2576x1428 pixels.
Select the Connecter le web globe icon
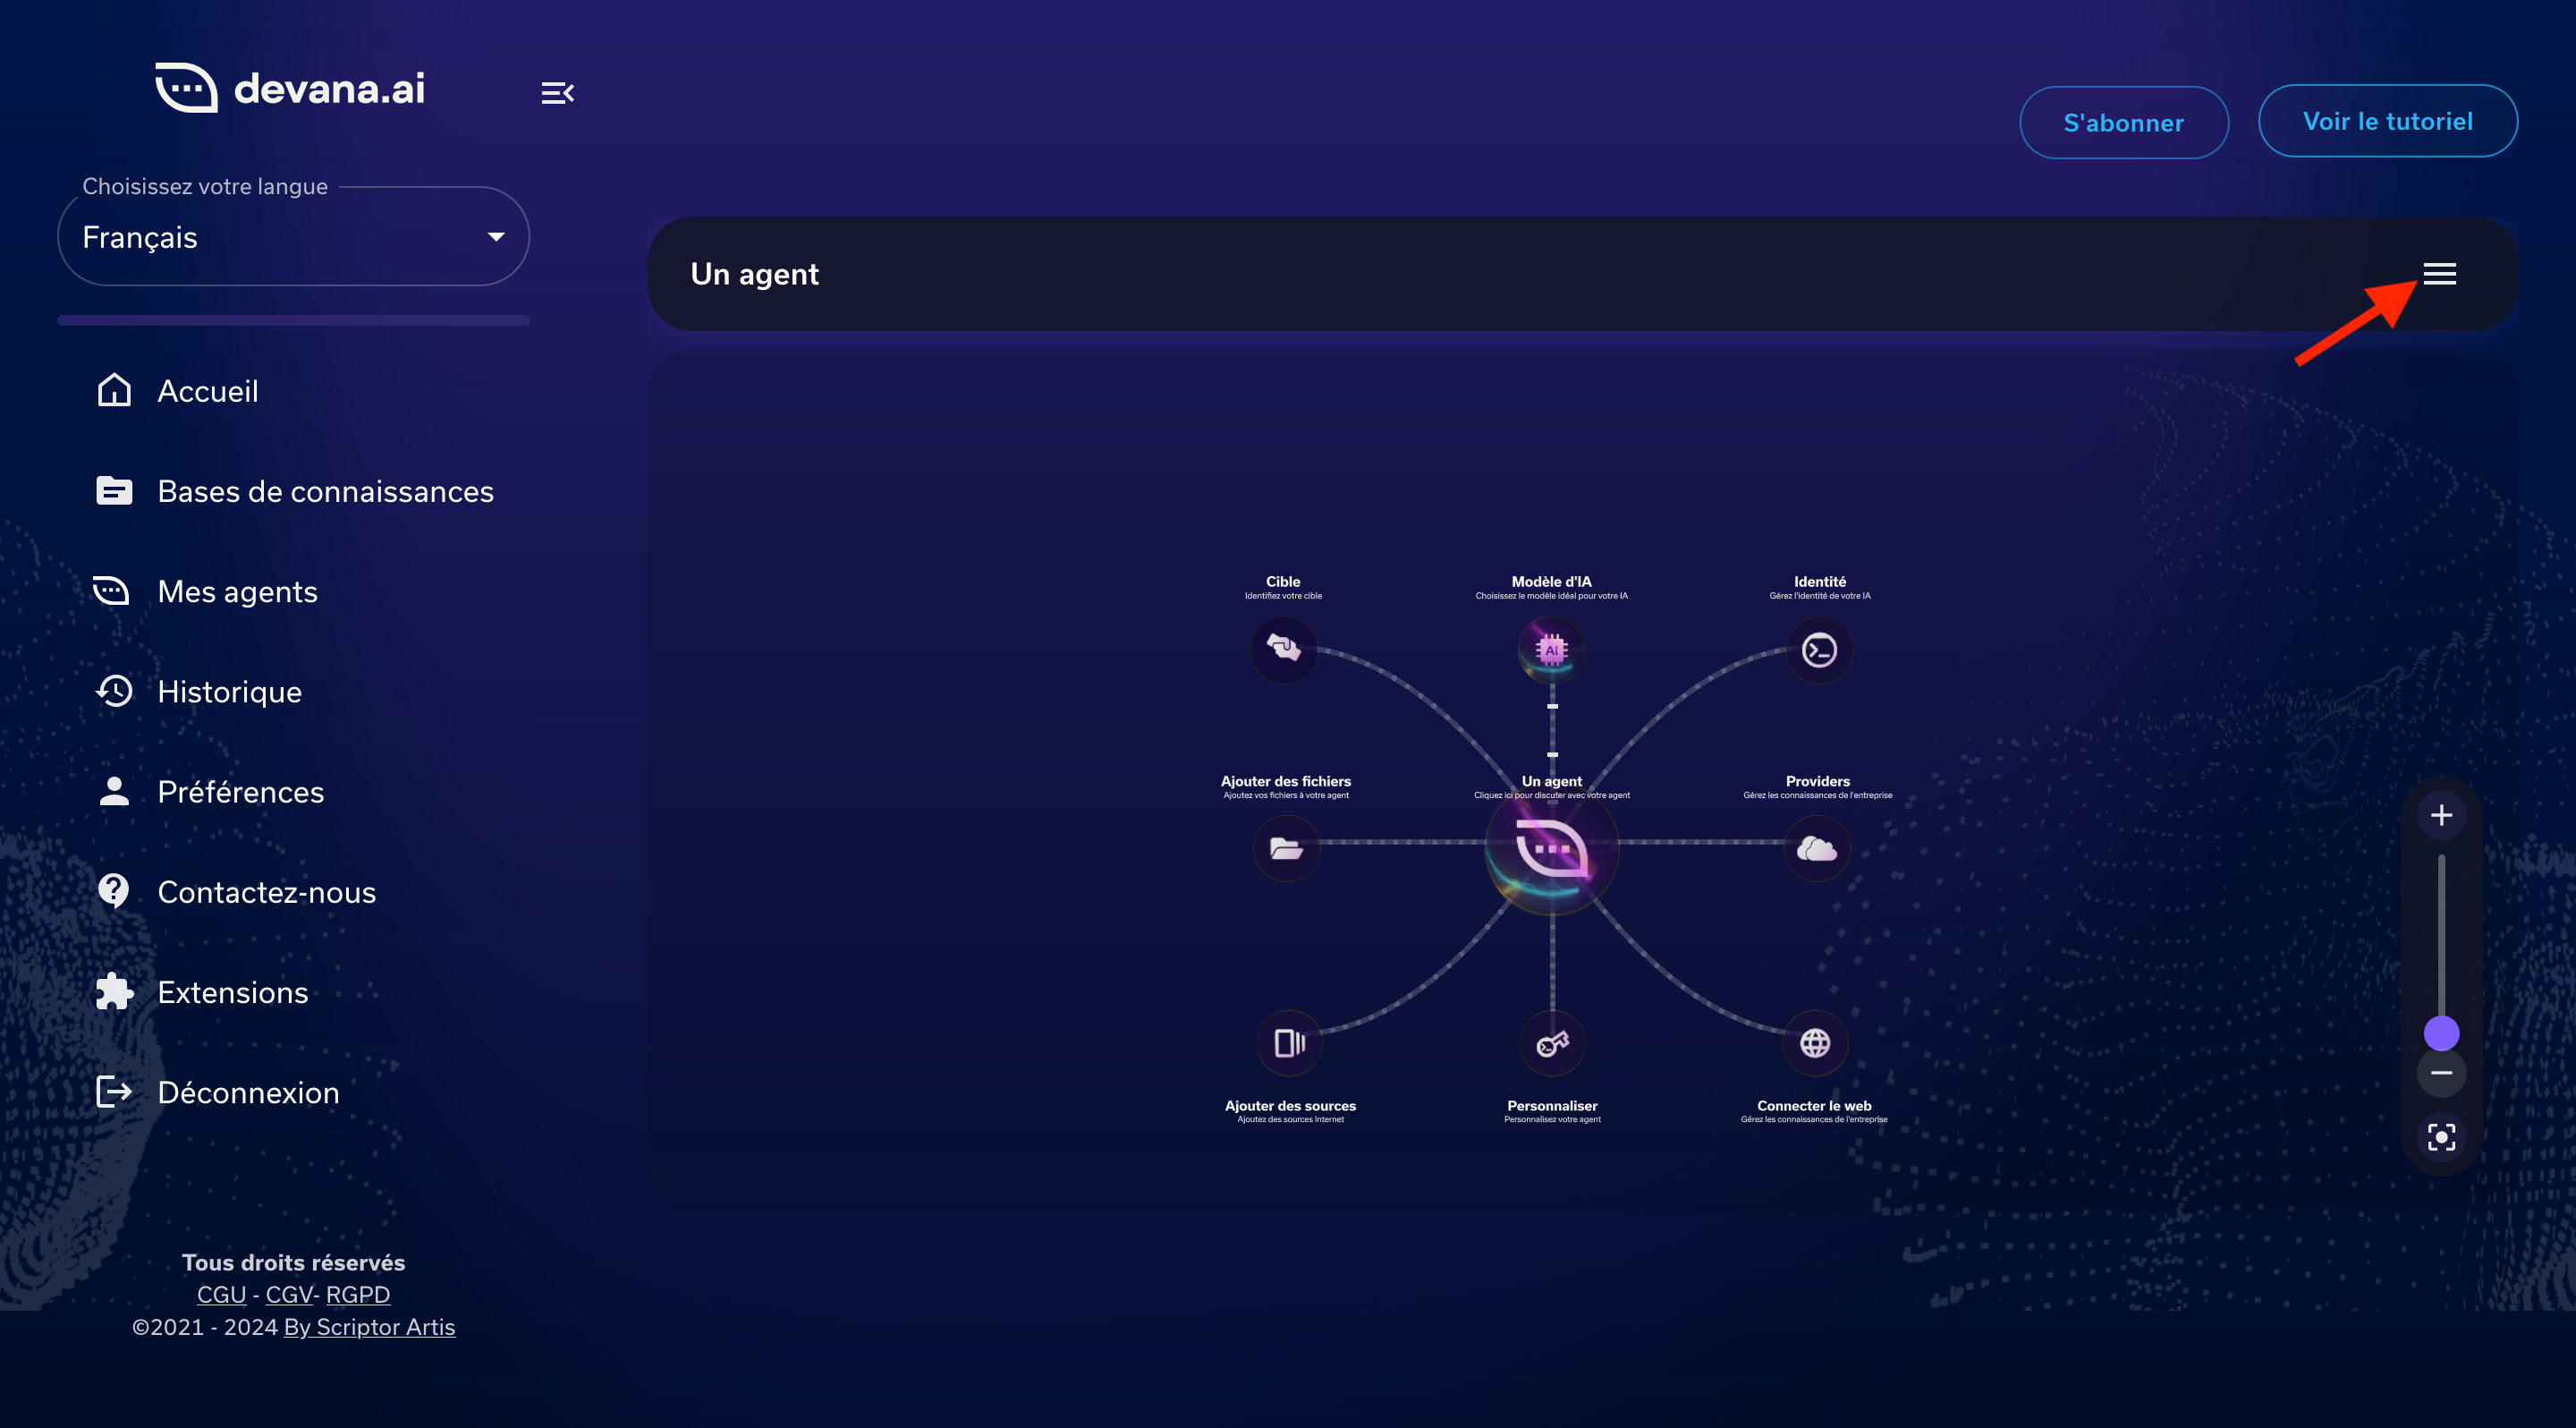(1815, 1043)
